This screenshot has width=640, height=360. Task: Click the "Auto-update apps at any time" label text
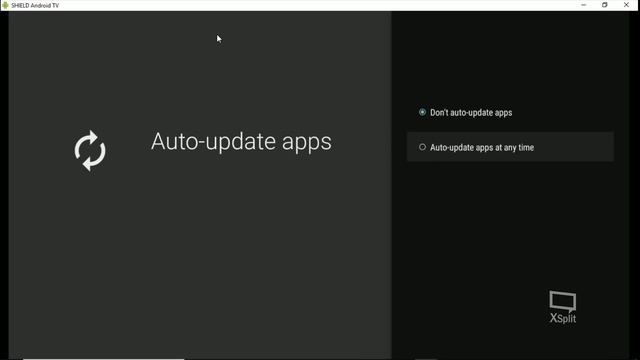482,147
